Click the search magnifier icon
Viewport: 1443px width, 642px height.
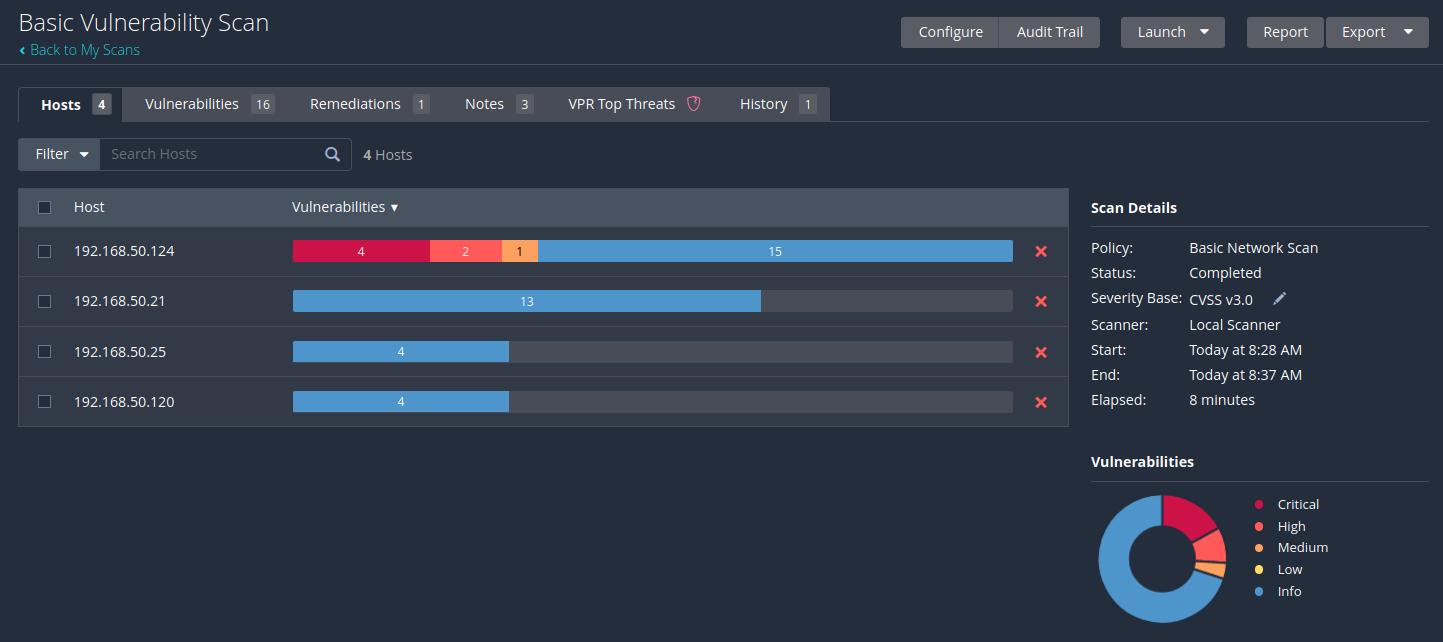coord(332,154)
